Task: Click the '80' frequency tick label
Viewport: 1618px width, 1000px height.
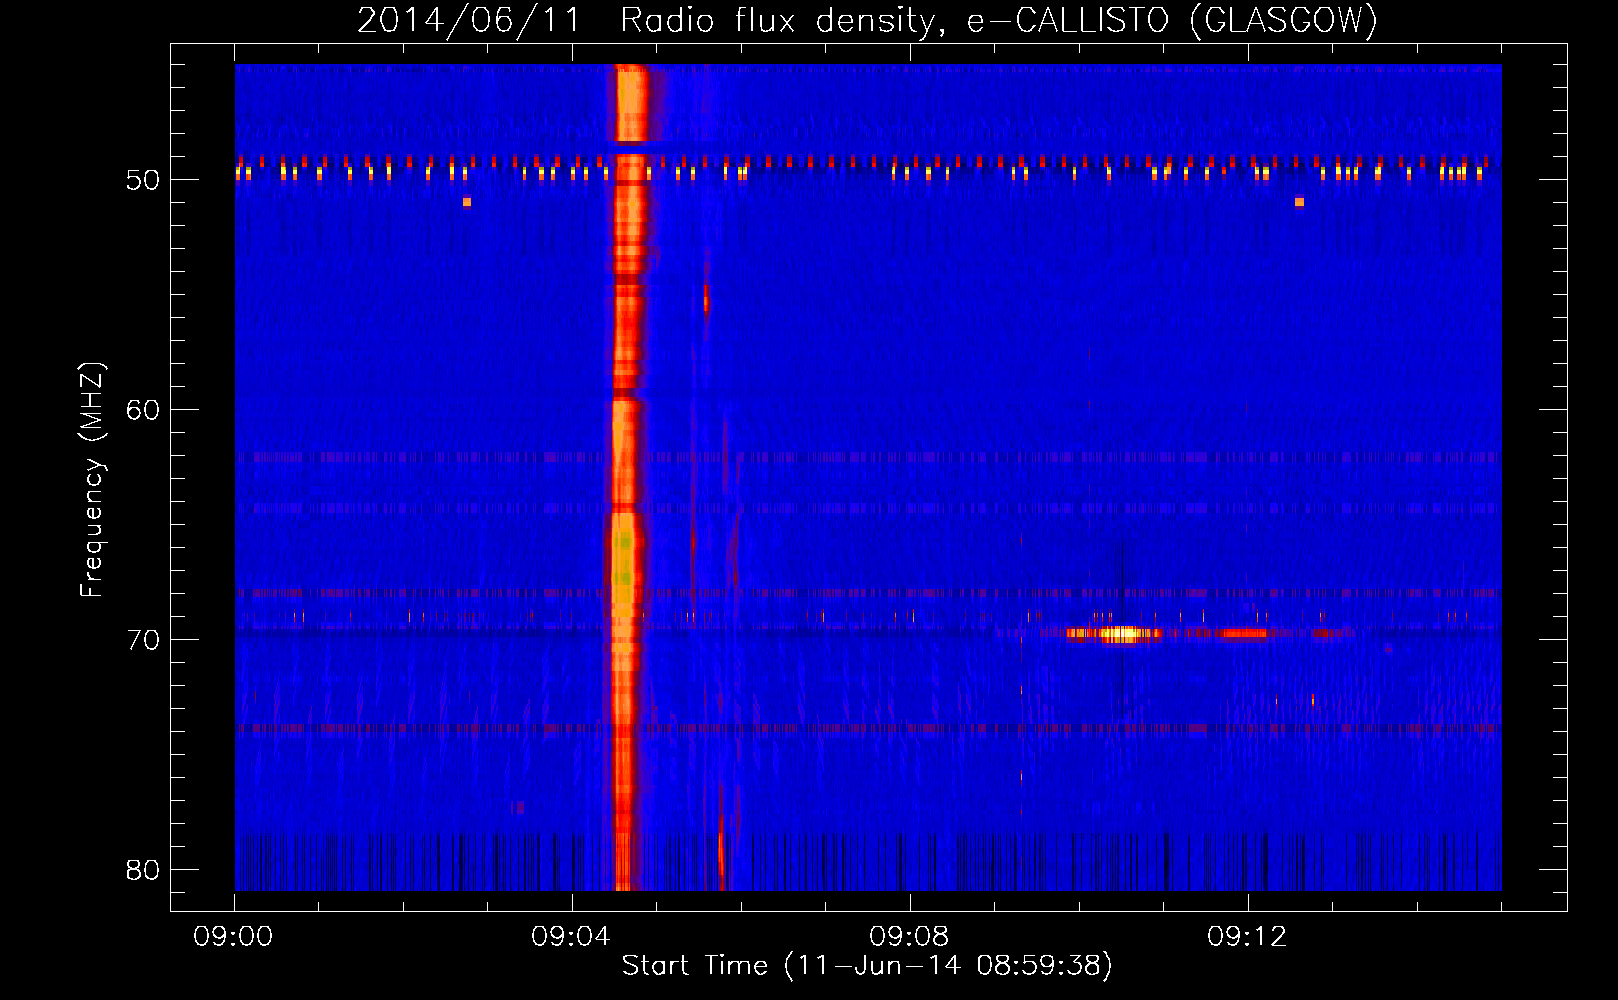Action: click(143, 870)
